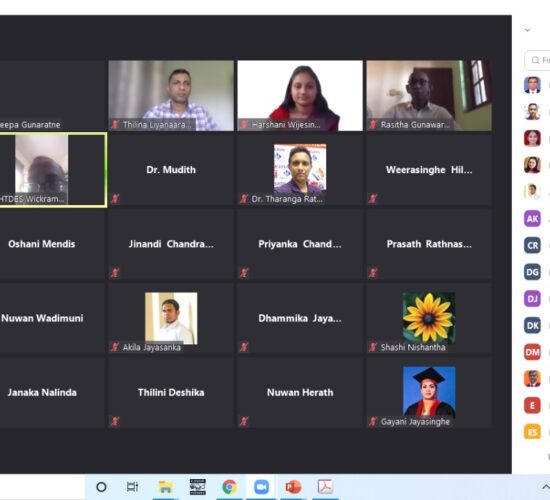The height and width of the screenshot is (500, 550).
Task: Select Shashi Nishantha's sunflower tile
Action: [429, 318]
